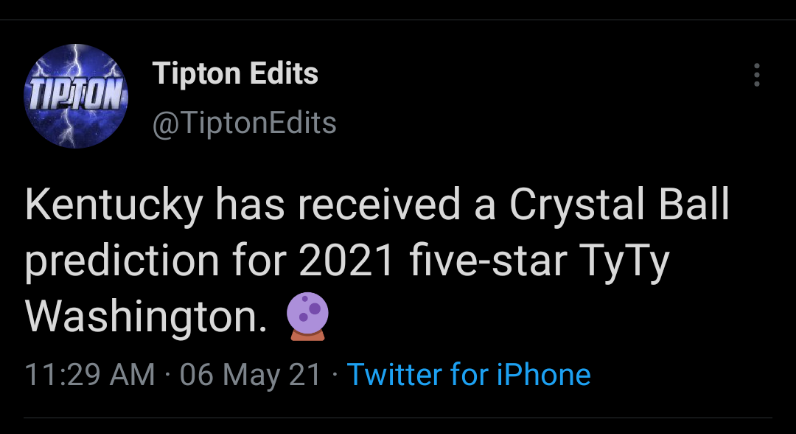The width and height of the screenshot is (796, 434).
Task: Open the @TiptonEdits handle
Action: pyautogui.click(x=244, y=123)
